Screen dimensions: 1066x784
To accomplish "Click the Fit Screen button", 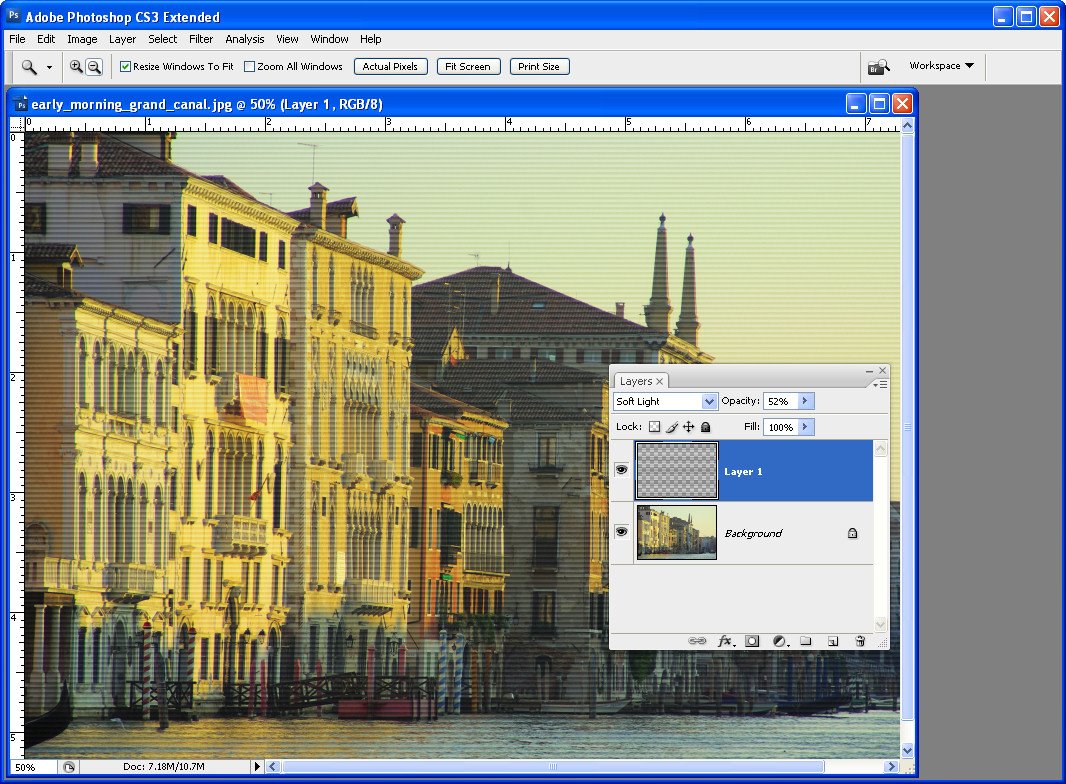I will [x=468, y=67].
